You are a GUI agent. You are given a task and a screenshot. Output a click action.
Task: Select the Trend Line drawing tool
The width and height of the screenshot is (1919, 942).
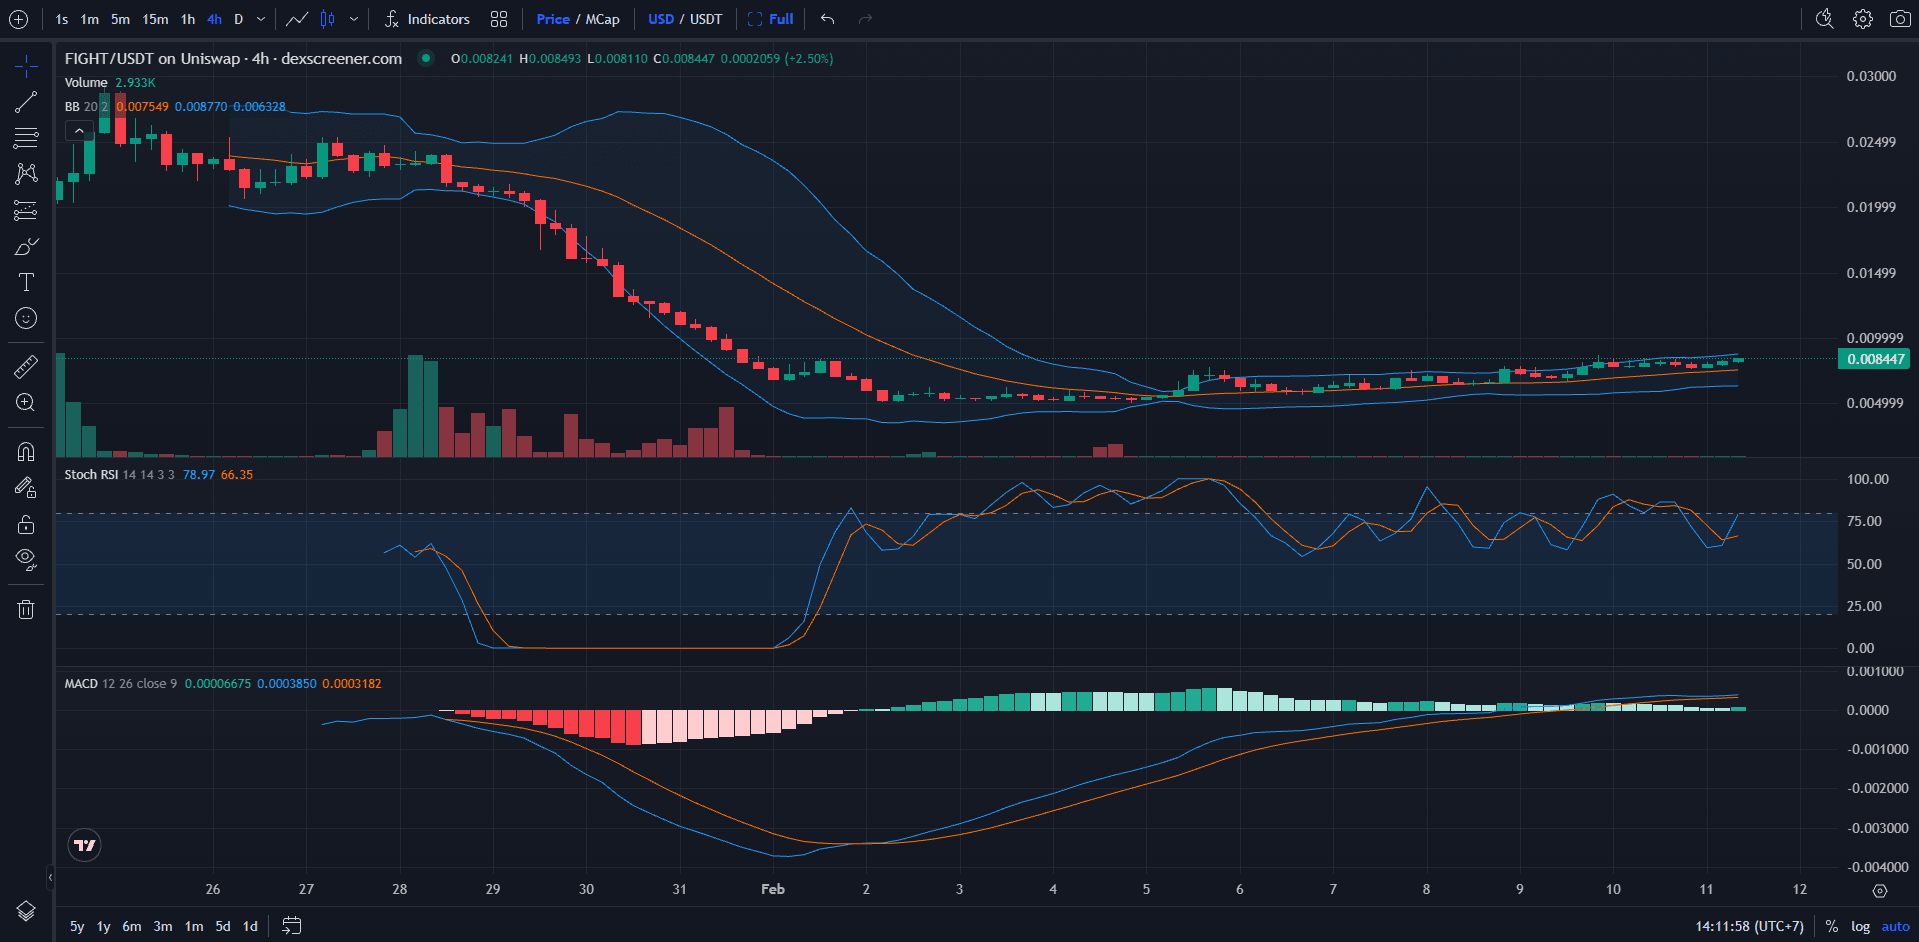pos(25,101)
